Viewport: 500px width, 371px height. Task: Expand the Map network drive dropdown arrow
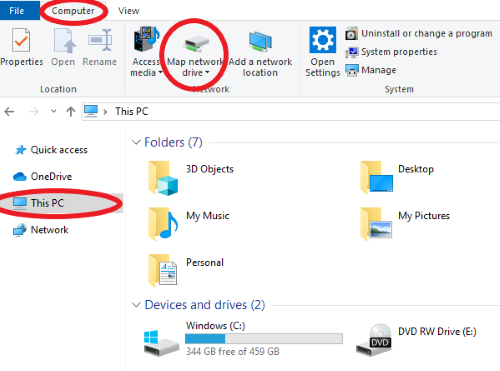[207, 72]
